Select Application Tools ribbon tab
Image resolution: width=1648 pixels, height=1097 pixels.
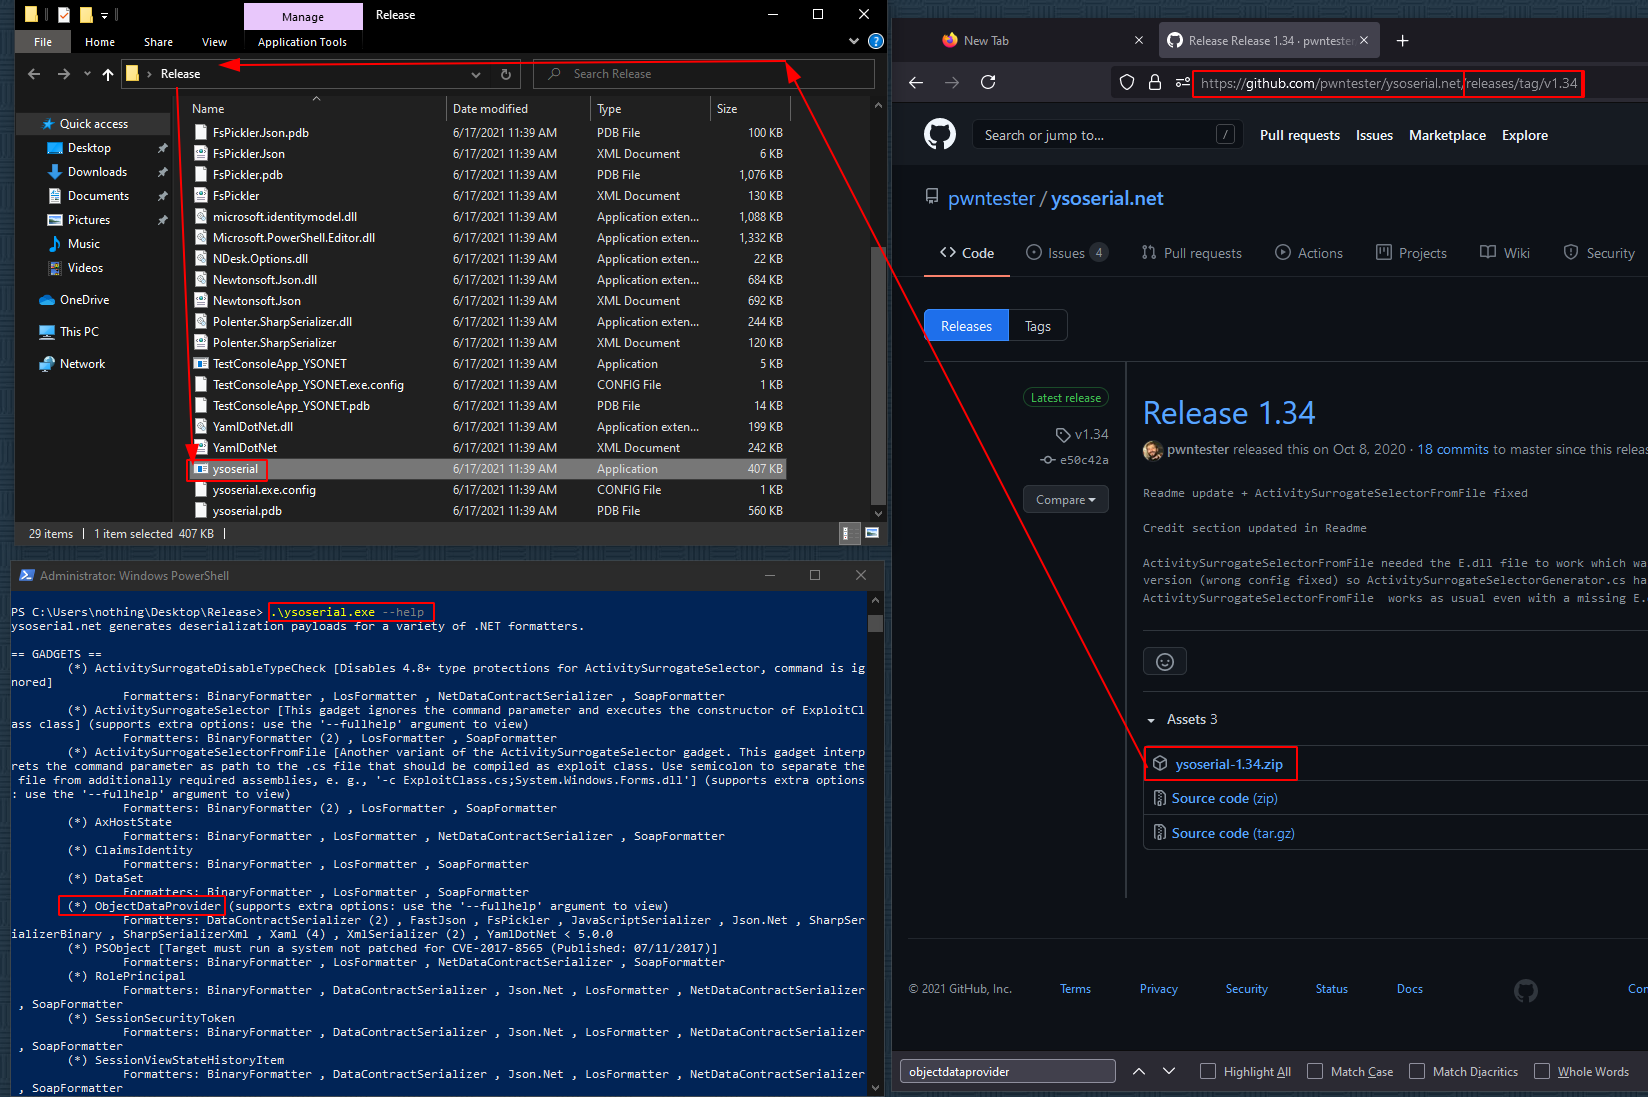(302, 42)
